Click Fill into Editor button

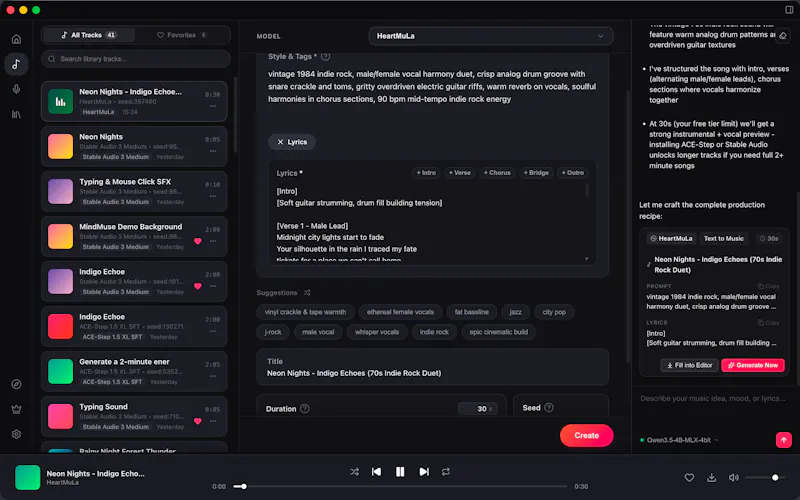689,365
